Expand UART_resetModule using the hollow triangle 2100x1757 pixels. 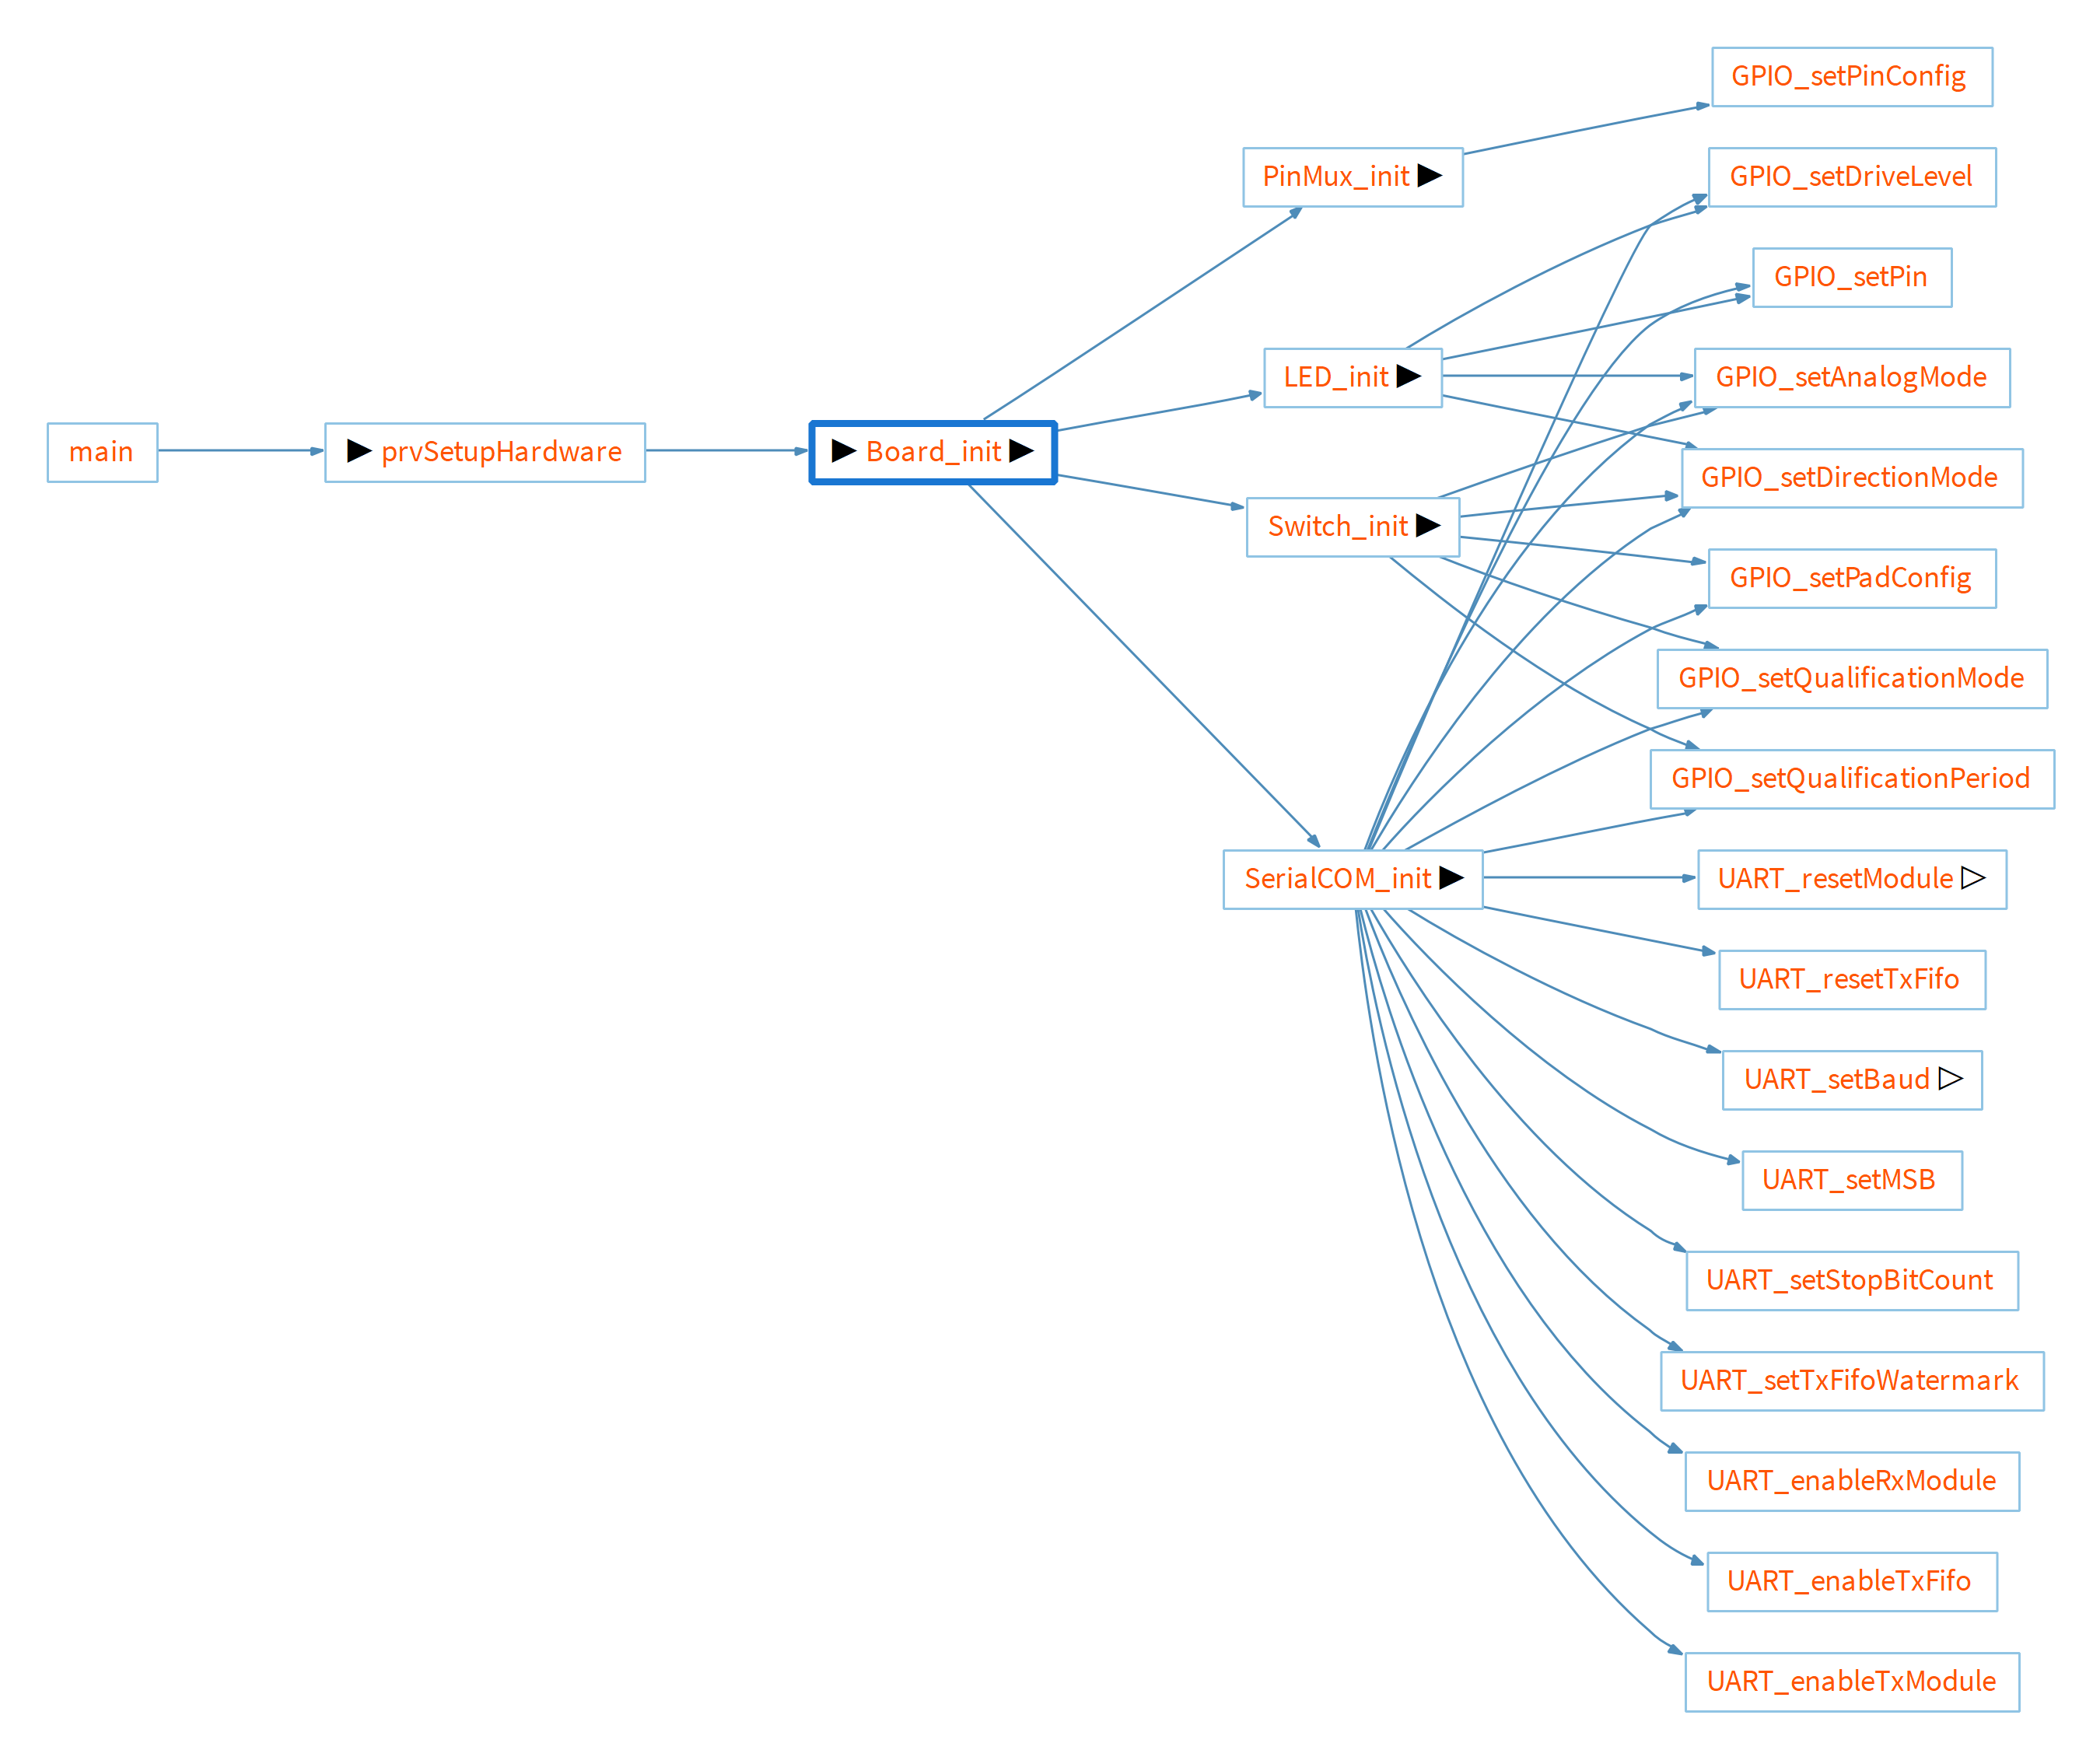pos(1973,878)
